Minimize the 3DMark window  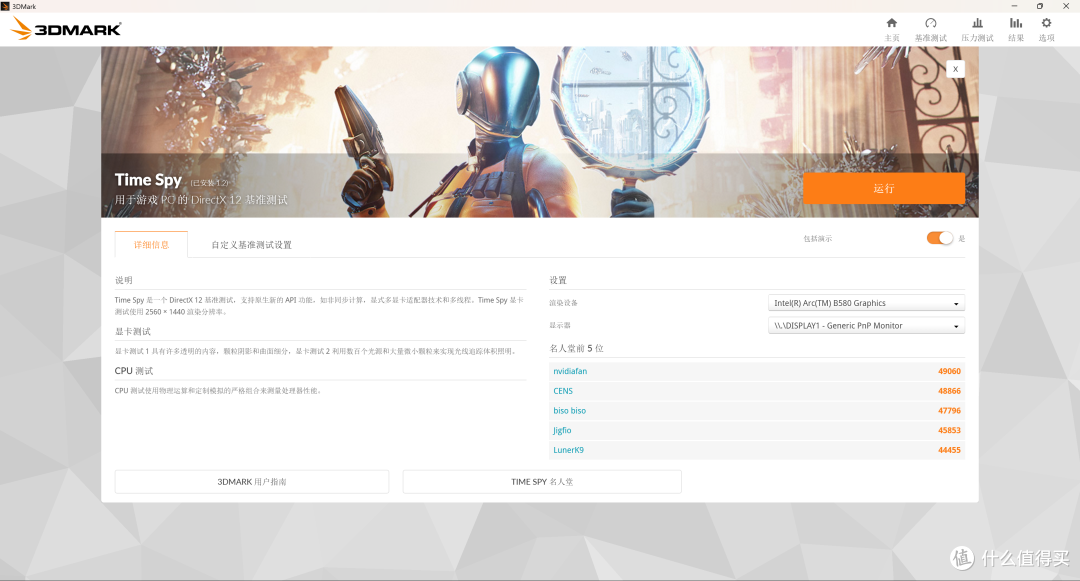tap(1014, 6)
